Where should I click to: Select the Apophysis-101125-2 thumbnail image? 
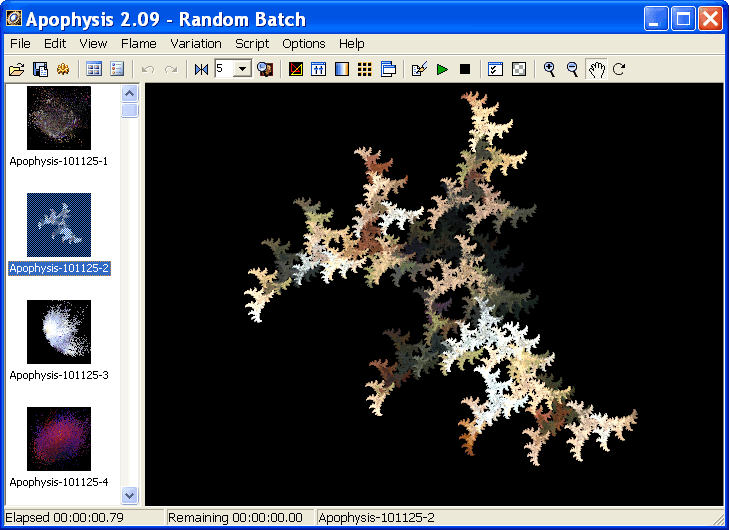click(x=59, y=225)
